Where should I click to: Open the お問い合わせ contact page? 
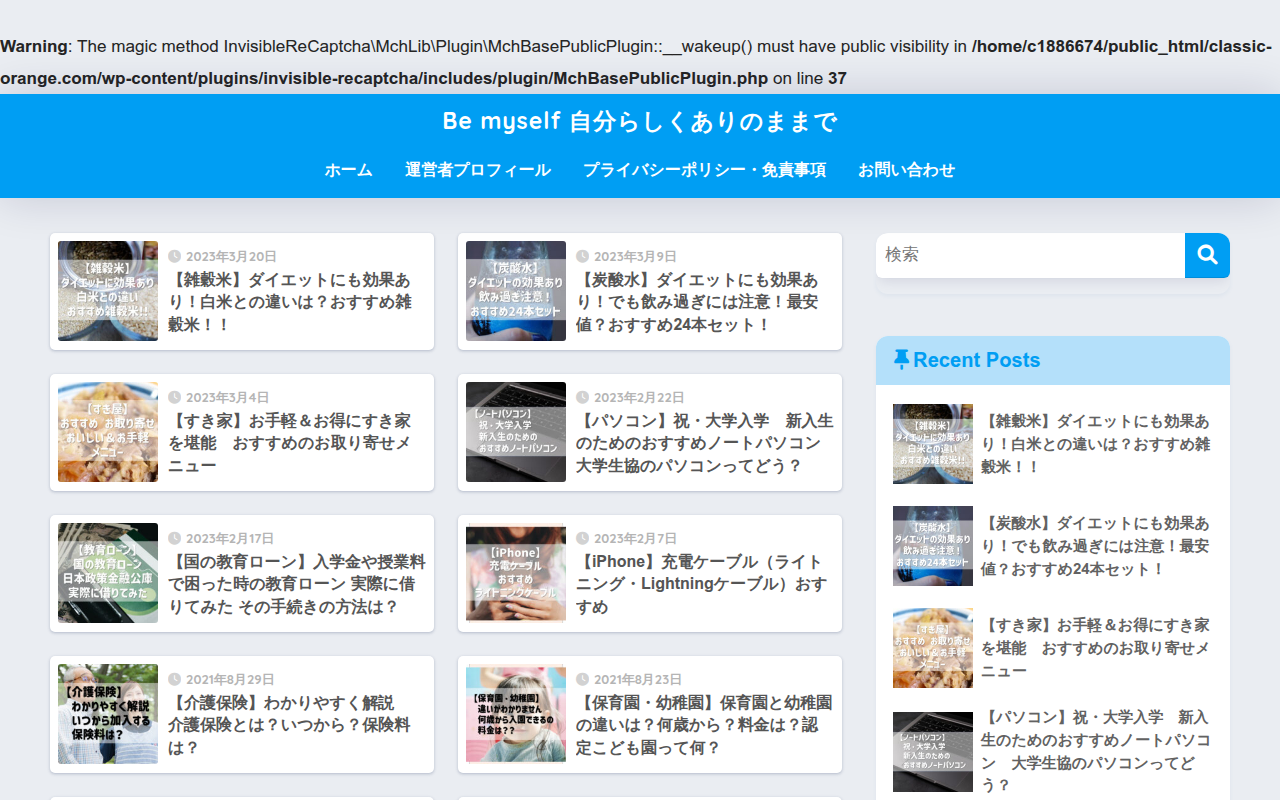pyautogui.click(x=907, y=170)
